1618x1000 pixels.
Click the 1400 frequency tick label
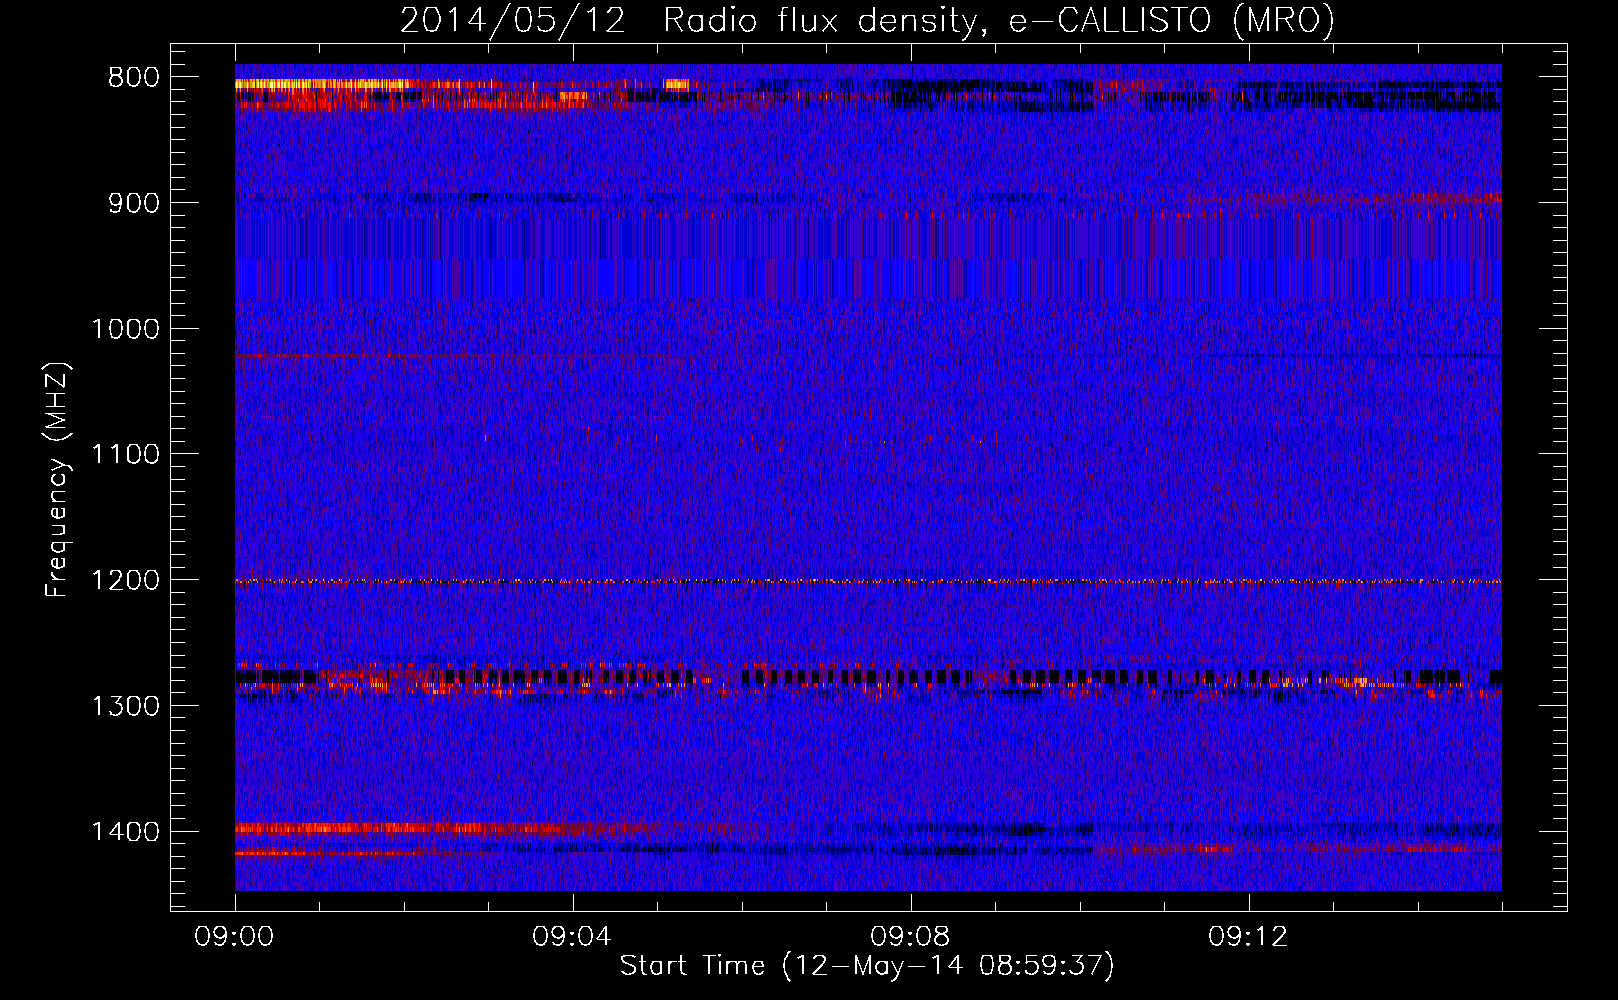[125, 832]
